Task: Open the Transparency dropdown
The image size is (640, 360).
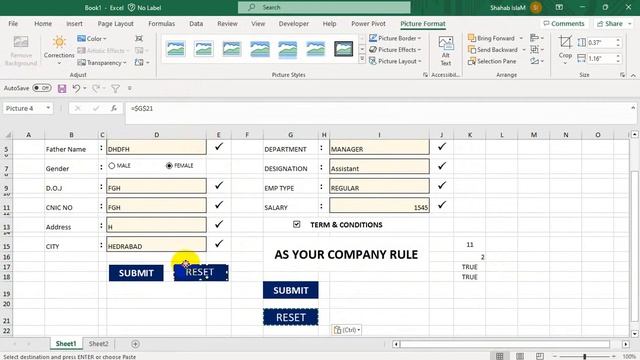Action: point(102,62)
